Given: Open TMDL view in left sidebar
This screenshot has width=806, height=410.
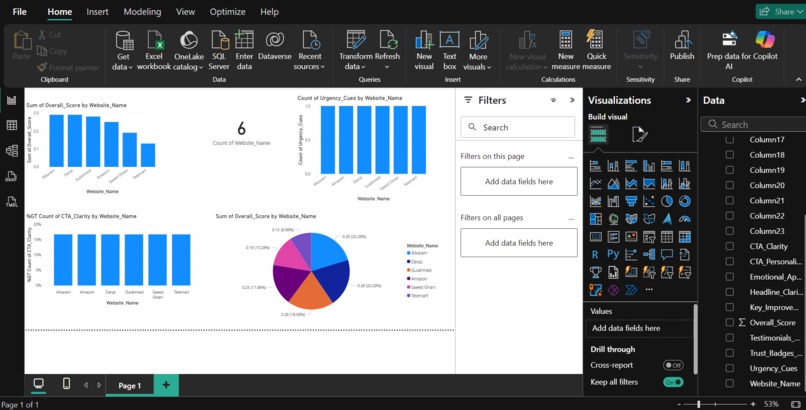Looking at the screenshot, I should pos(11,201).
